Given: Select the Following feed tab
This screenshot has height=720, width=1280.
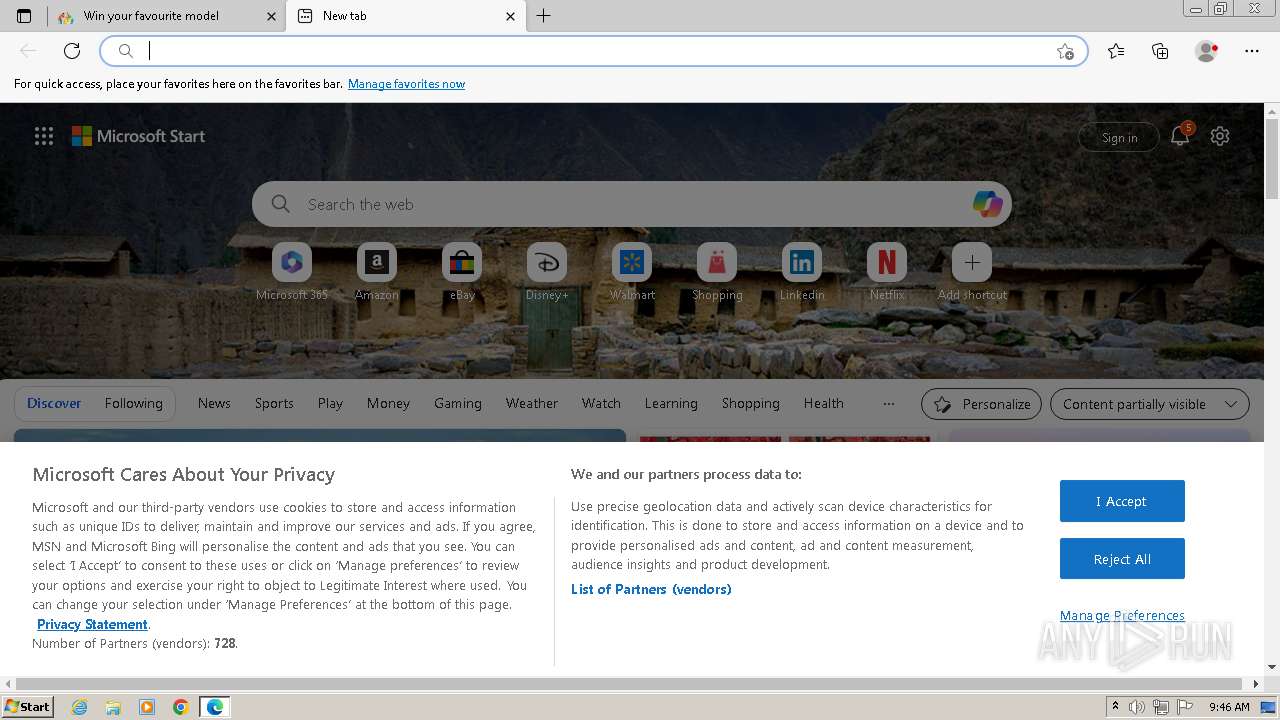Looking at the screenshot, I should pos(133,403).
